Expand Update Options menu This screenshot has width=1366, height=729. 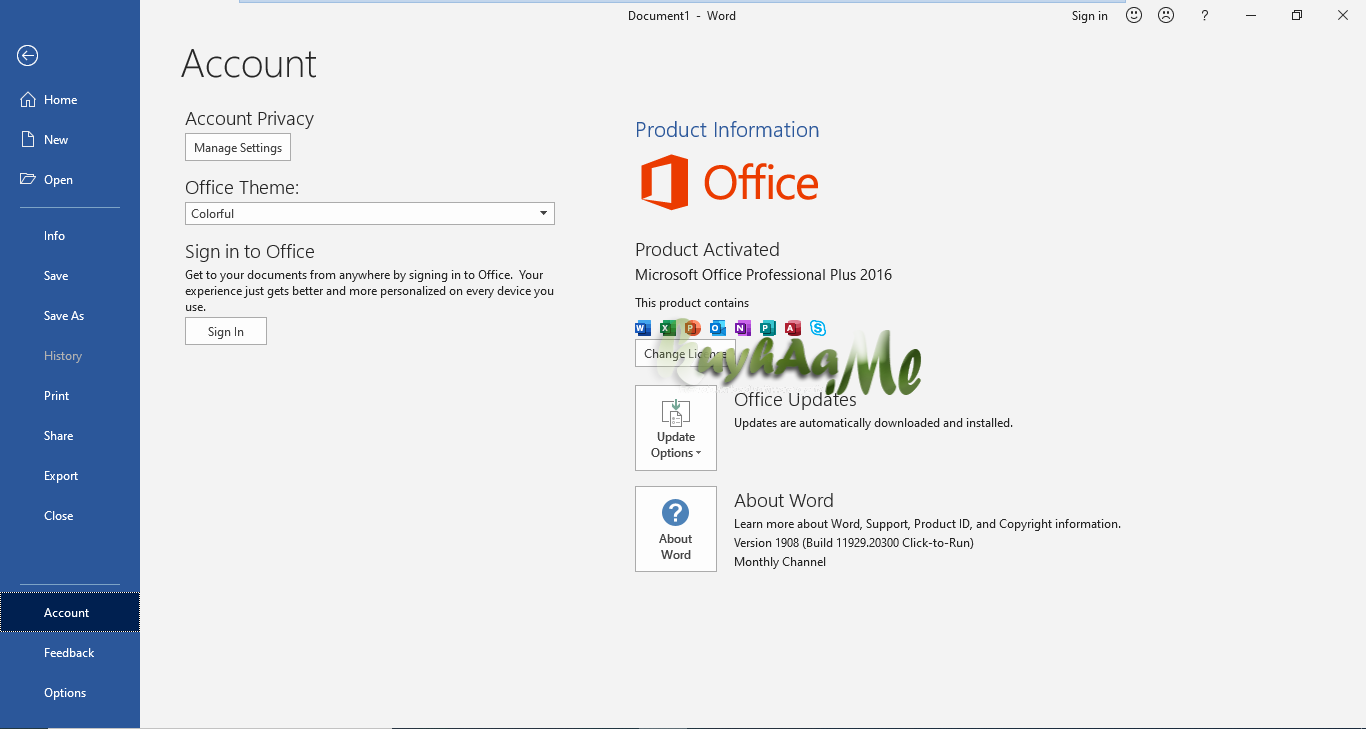point(676,428)
